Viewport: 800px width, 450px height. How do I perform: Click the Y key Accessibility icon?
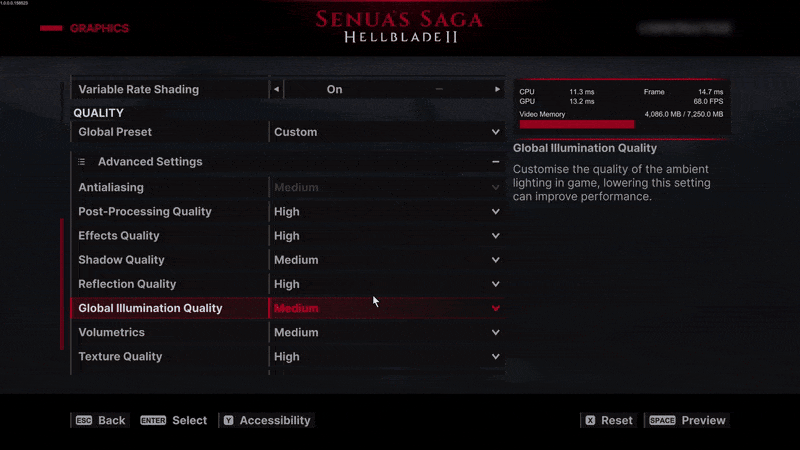(228, 421)
